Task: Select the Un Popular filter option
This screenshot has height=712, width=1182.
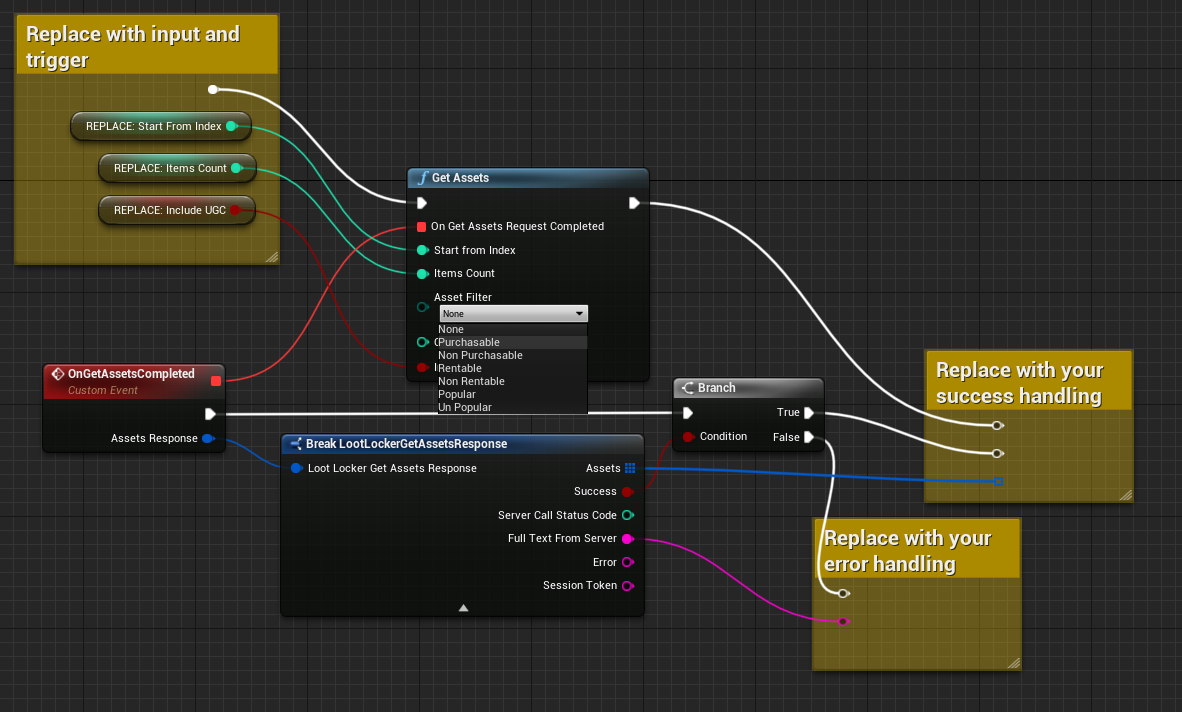Action: tap(464, 407)
